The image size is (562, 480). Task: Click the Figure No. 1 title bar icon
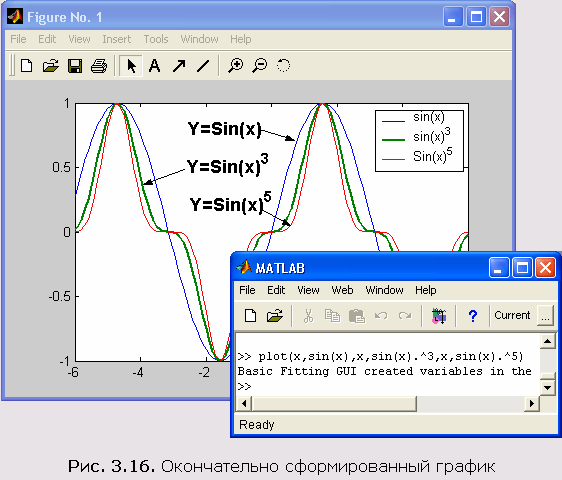pos(15,17)
